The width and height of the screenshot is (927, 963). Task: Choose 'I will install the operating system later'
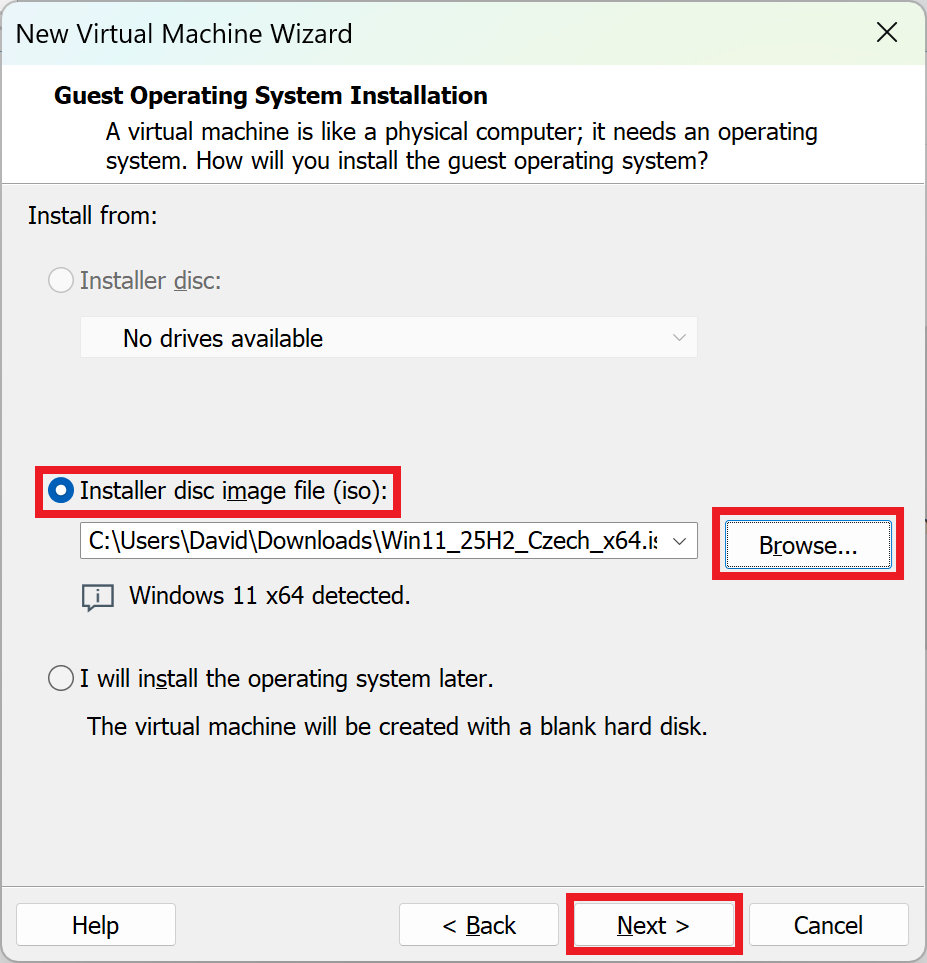60,678
